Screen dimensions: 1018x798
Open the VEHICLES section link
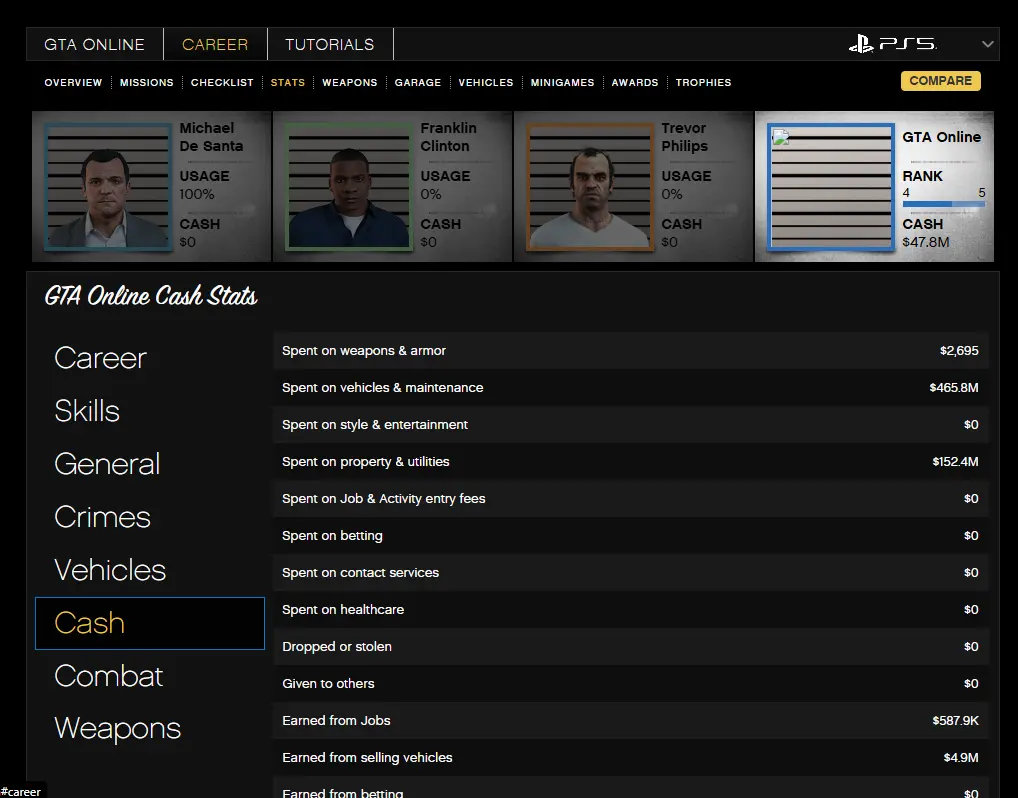(x=486, y=82)
